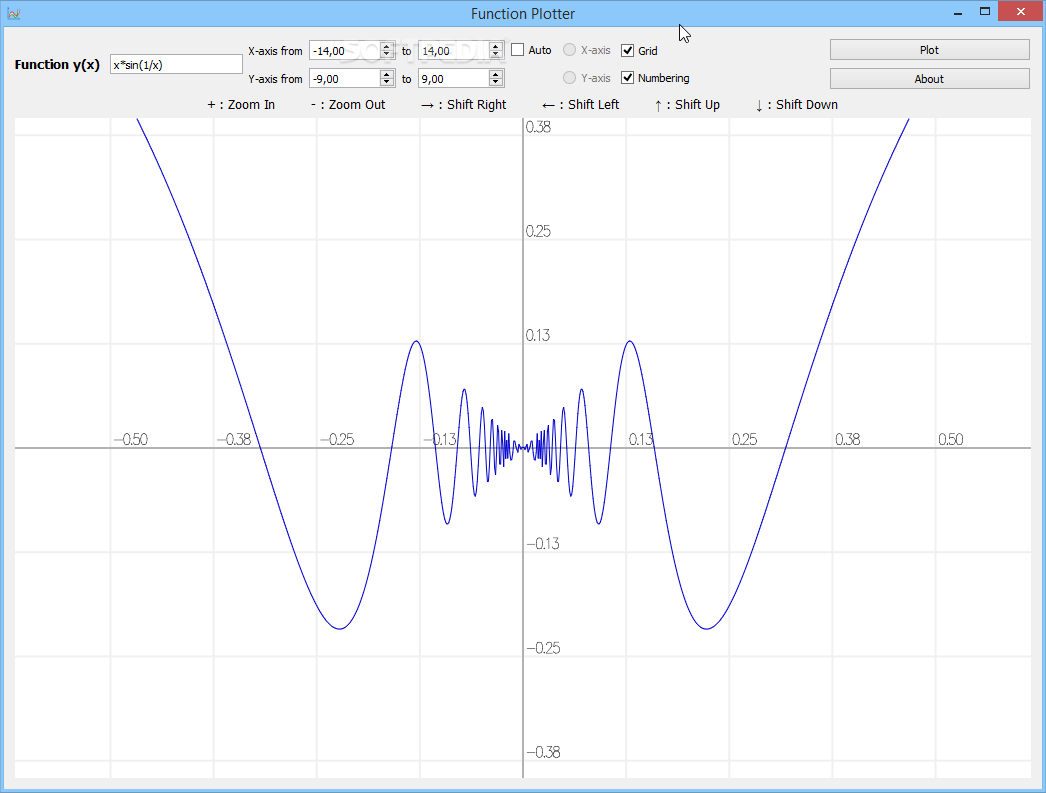This screenshot has height=793, width=1046.
Task: Decrease the Y-axis to value with the down arrow
Action: pos(496,83)
